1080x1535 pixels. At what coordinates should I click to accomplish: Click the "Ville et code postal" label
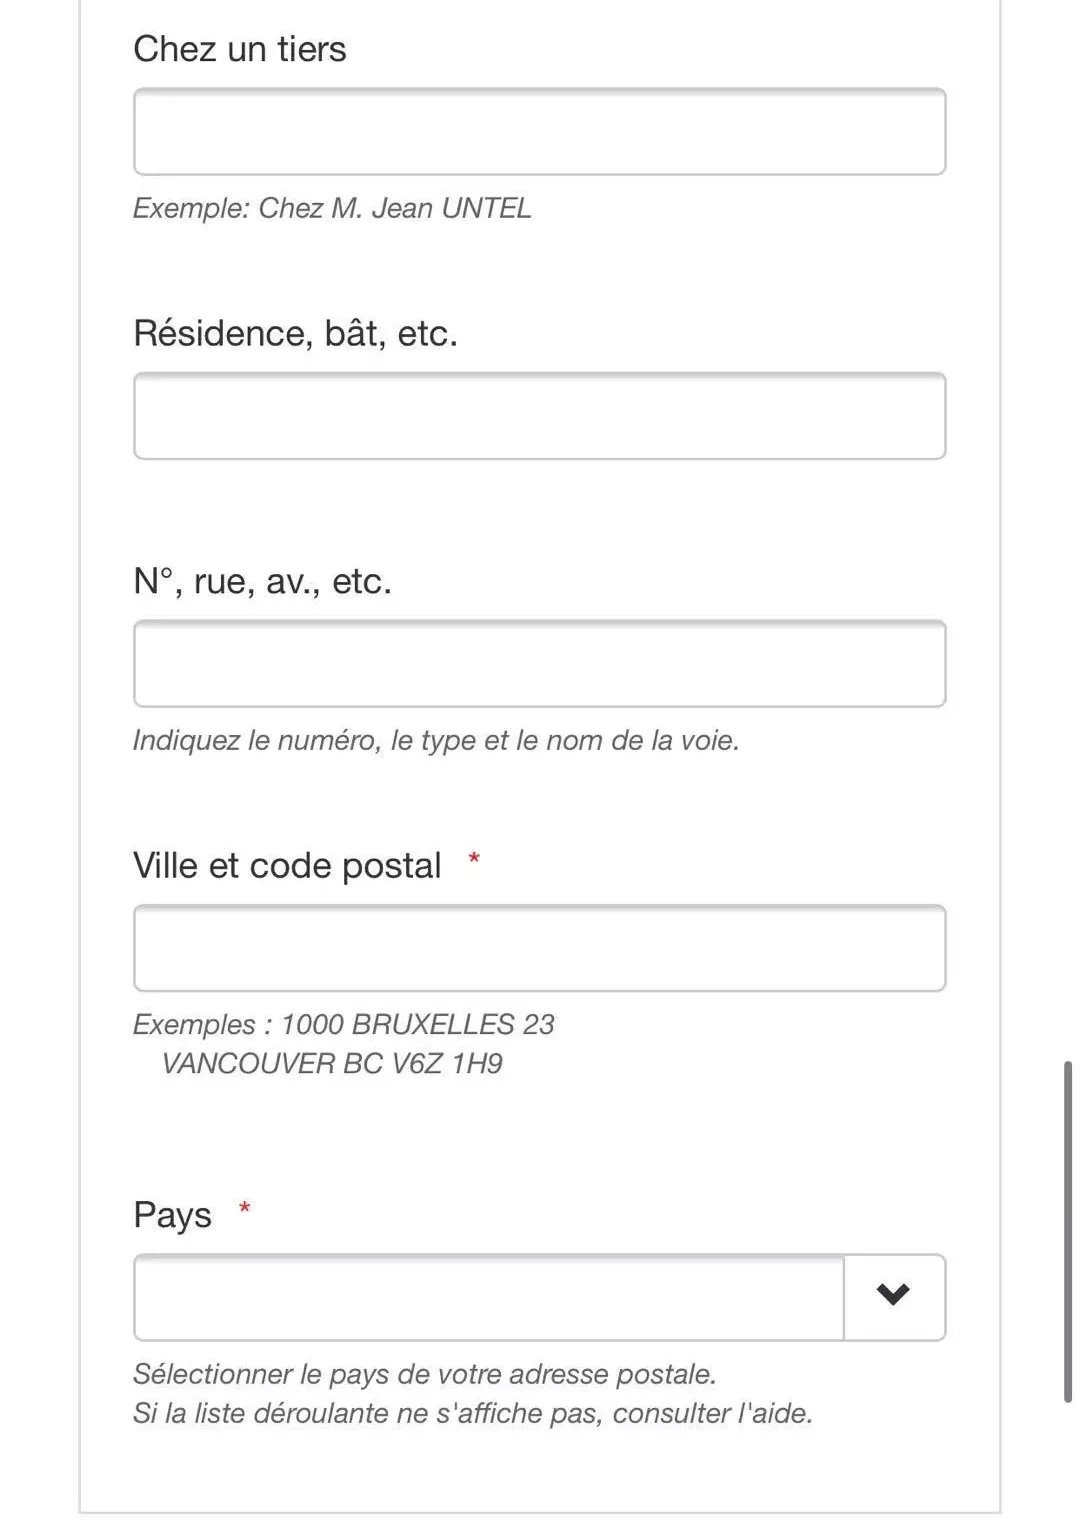coord(287,865)
